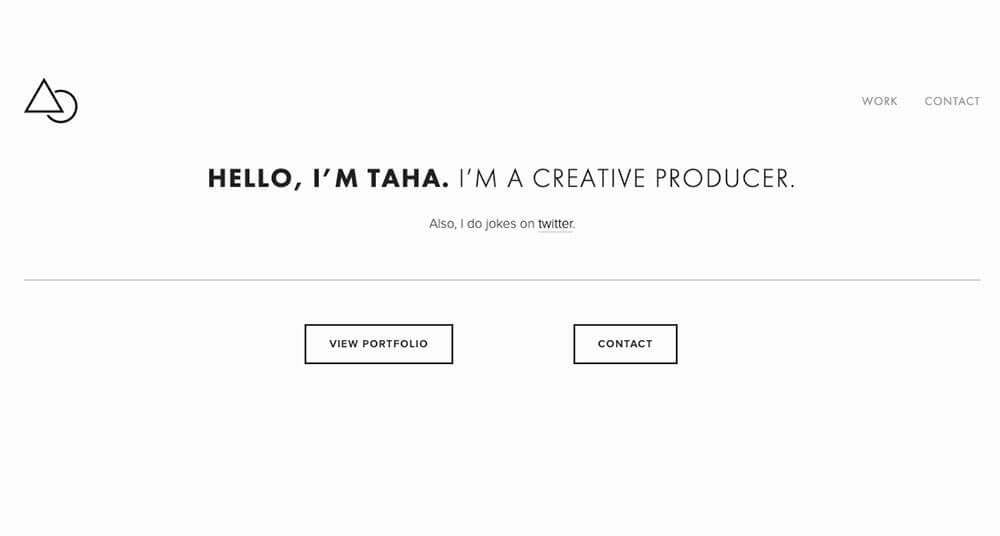Screen dimensions: 1000x536
Task: Click the VIEW PORTFOLIO button
Action: (x=379, y=344)
